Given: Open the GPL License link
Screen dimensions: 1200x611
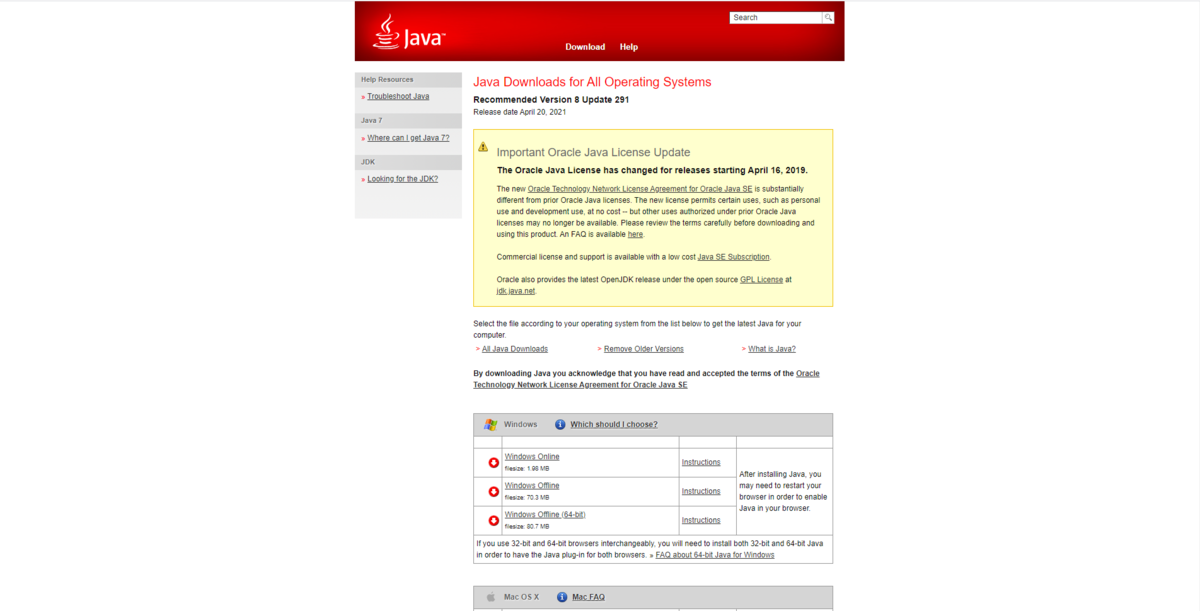Looking at the screenshot, I should tap(762, 280).
